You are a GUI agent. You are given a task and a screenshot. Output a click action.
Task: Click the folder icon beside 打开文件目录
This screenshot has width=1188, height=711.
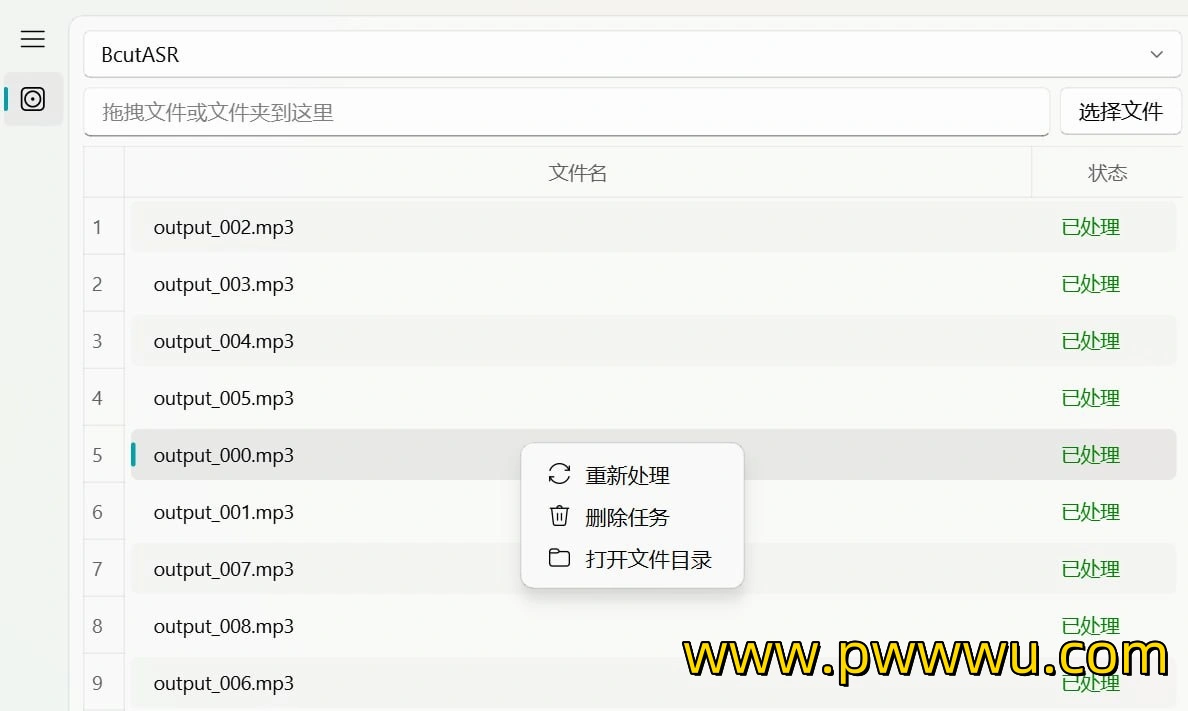click(x=559, y=558)
